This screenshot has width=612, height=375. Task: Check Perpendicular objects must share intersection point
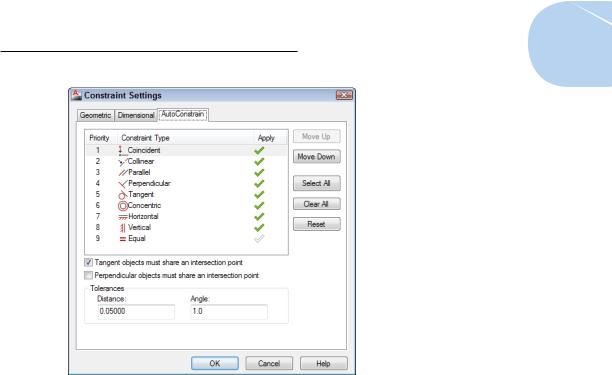[x=89, y=275]
